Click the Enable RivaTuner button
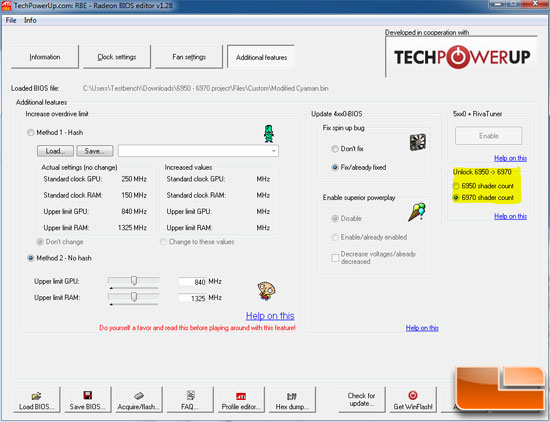 489,136
